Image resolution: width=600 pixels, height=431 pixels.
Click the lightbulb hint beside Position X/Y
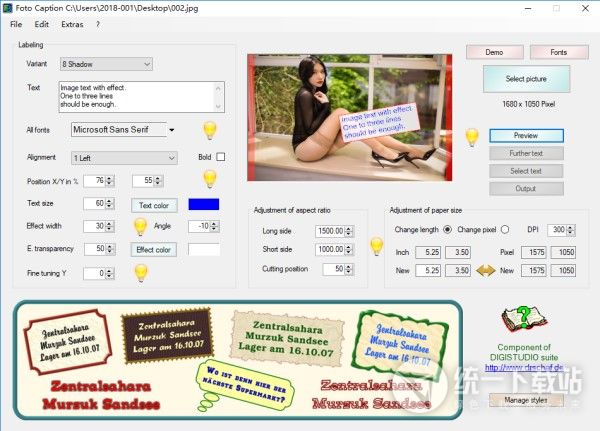coord(210,179)
